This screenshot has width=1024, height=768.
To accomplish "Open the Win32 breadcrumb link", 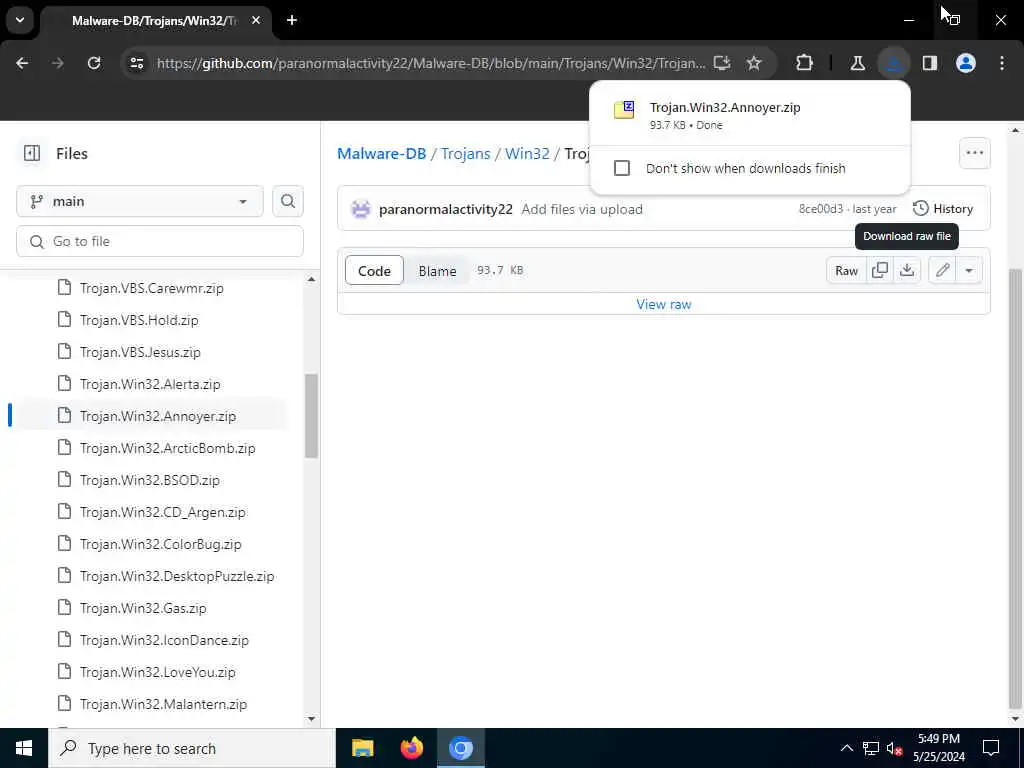I will click(x=527, y=153).
